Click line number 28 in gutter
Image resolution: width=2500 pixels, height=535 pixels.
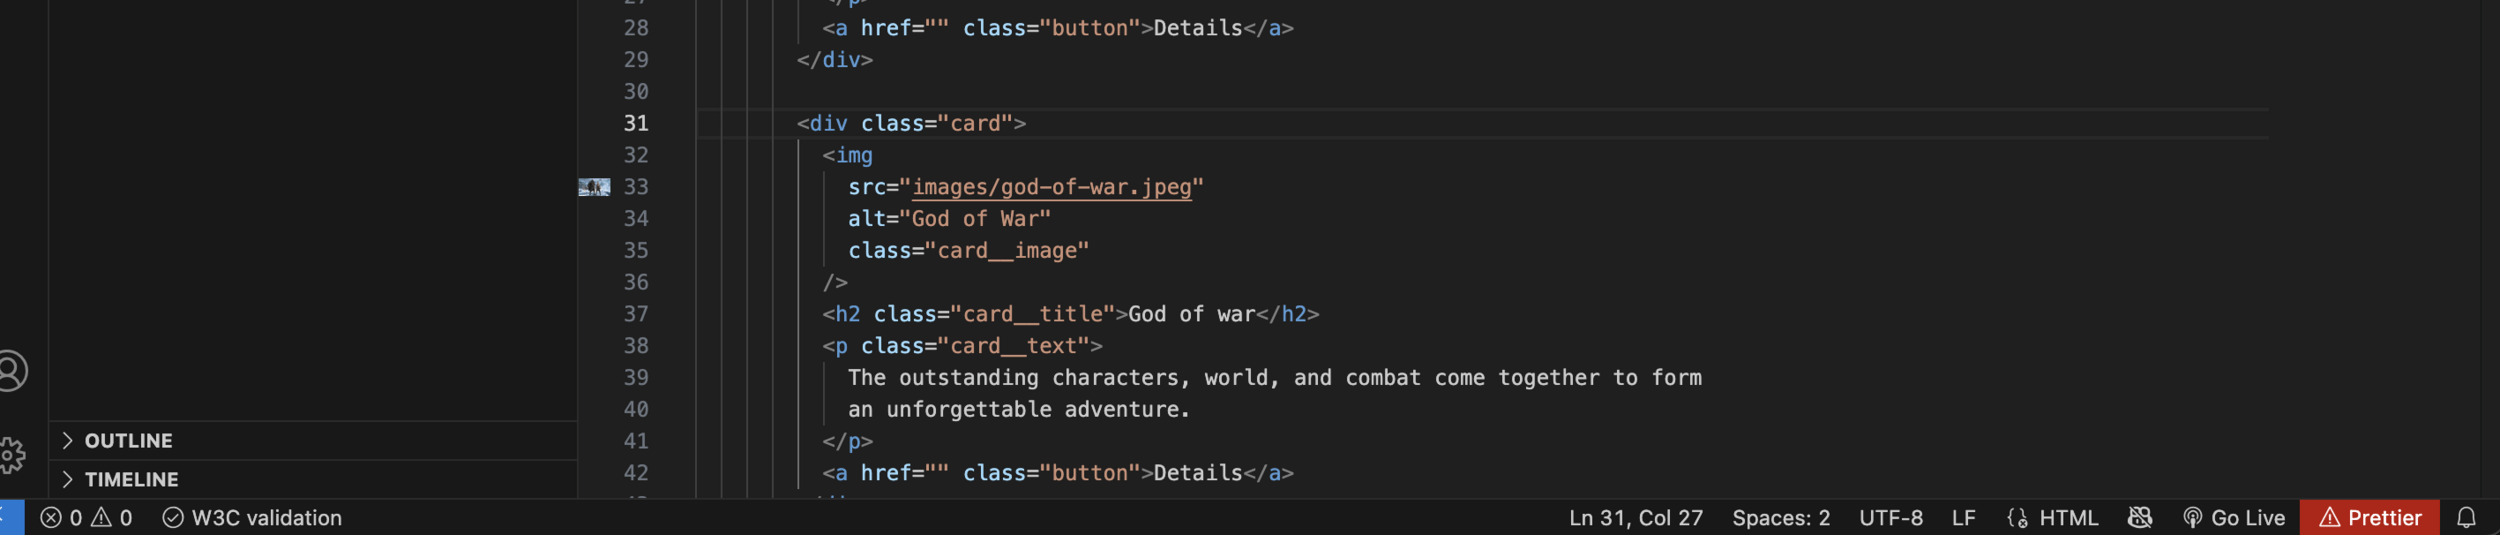pyautogui.click(x=636, y=28)
